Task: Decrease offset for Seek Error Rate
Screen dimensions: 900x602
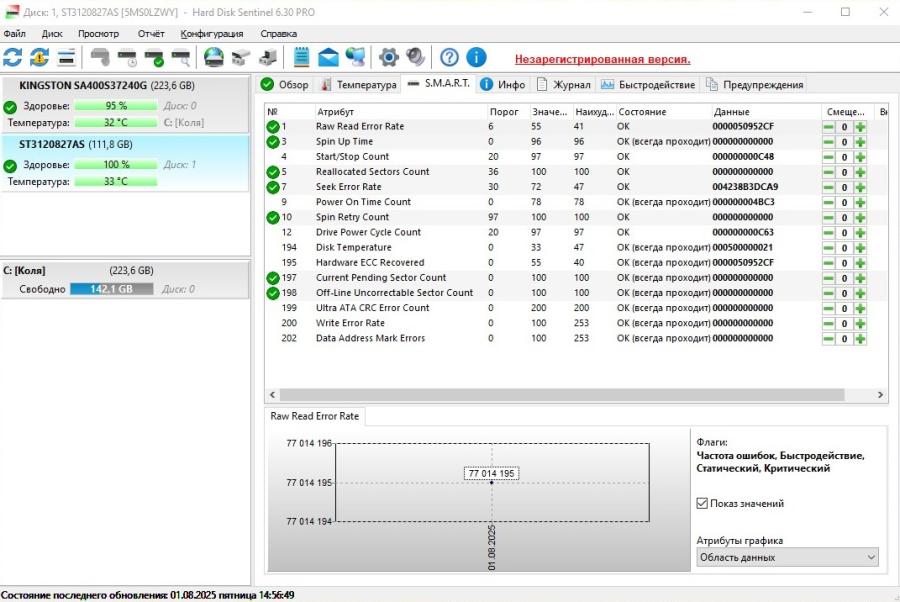Action: click(x=828, y=187)
